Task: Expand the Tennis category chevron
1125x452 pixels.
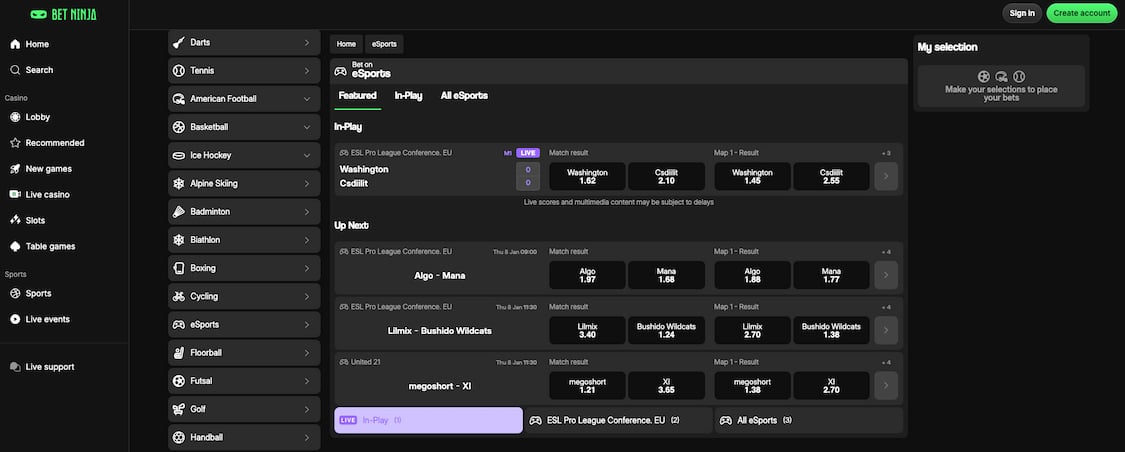Action: 306,71
